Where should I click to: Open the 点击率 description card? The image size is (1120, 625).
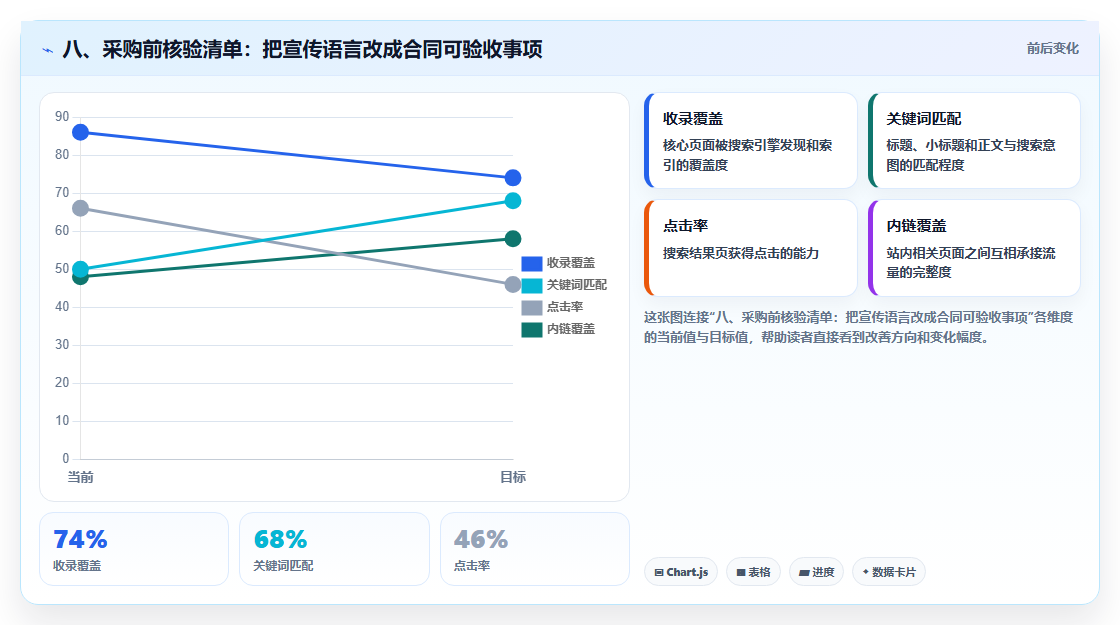point(751,248)
